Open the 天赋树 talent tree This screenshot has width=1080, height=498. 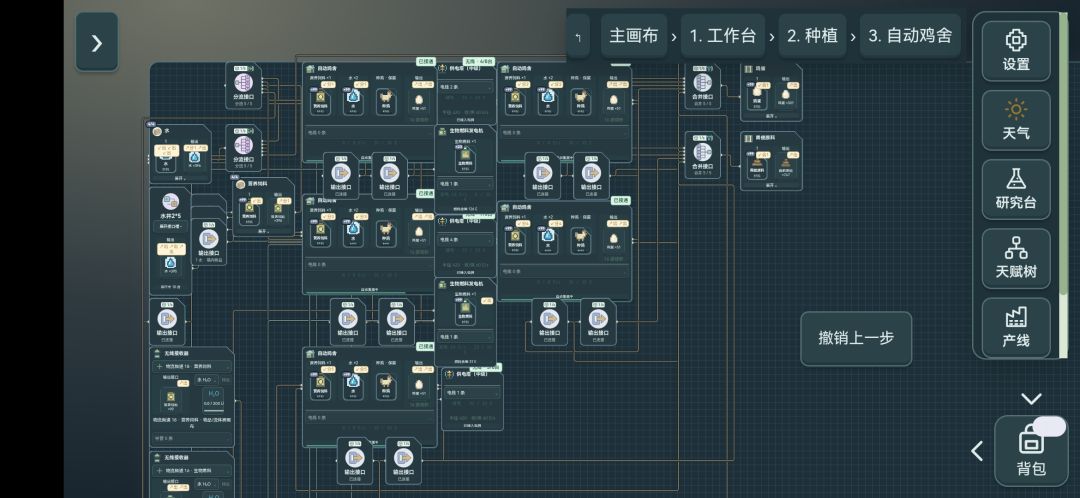(1016, 258)
